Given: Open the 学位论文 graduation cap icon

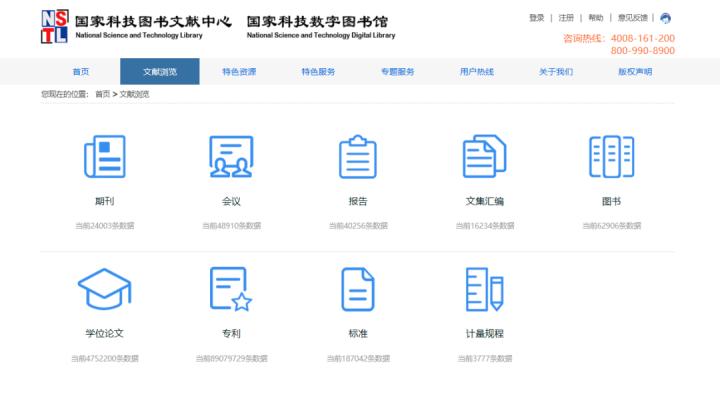Looking at the screenshot, I should pos(105,289).
